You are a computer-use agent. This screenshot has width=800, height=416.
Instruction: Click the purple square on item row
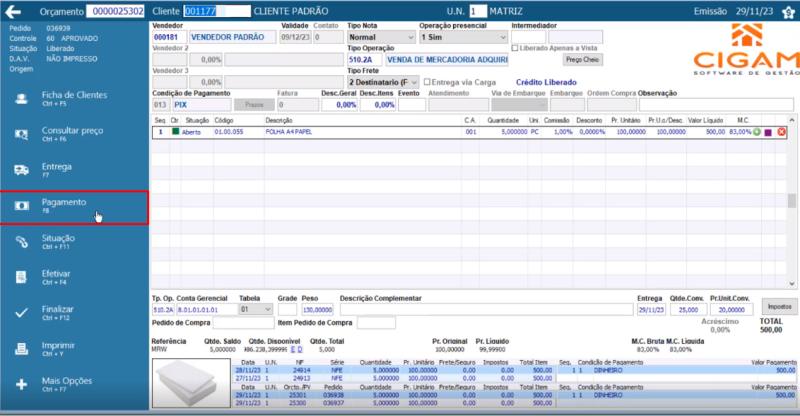(x=768, y=132)
